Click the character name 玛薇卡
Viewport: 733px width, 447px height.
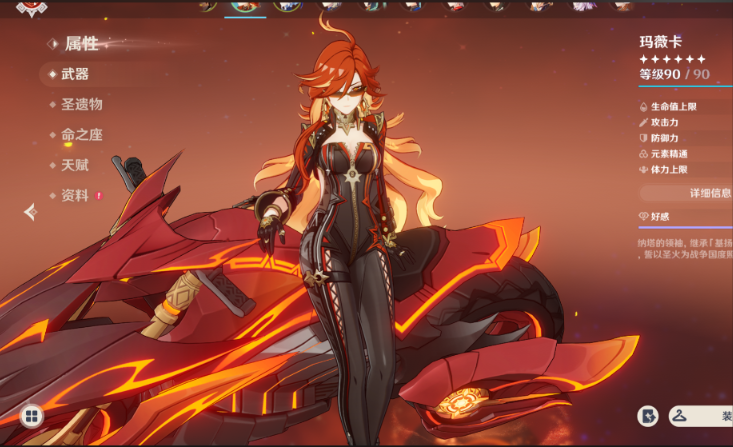(x=661, y=42)
